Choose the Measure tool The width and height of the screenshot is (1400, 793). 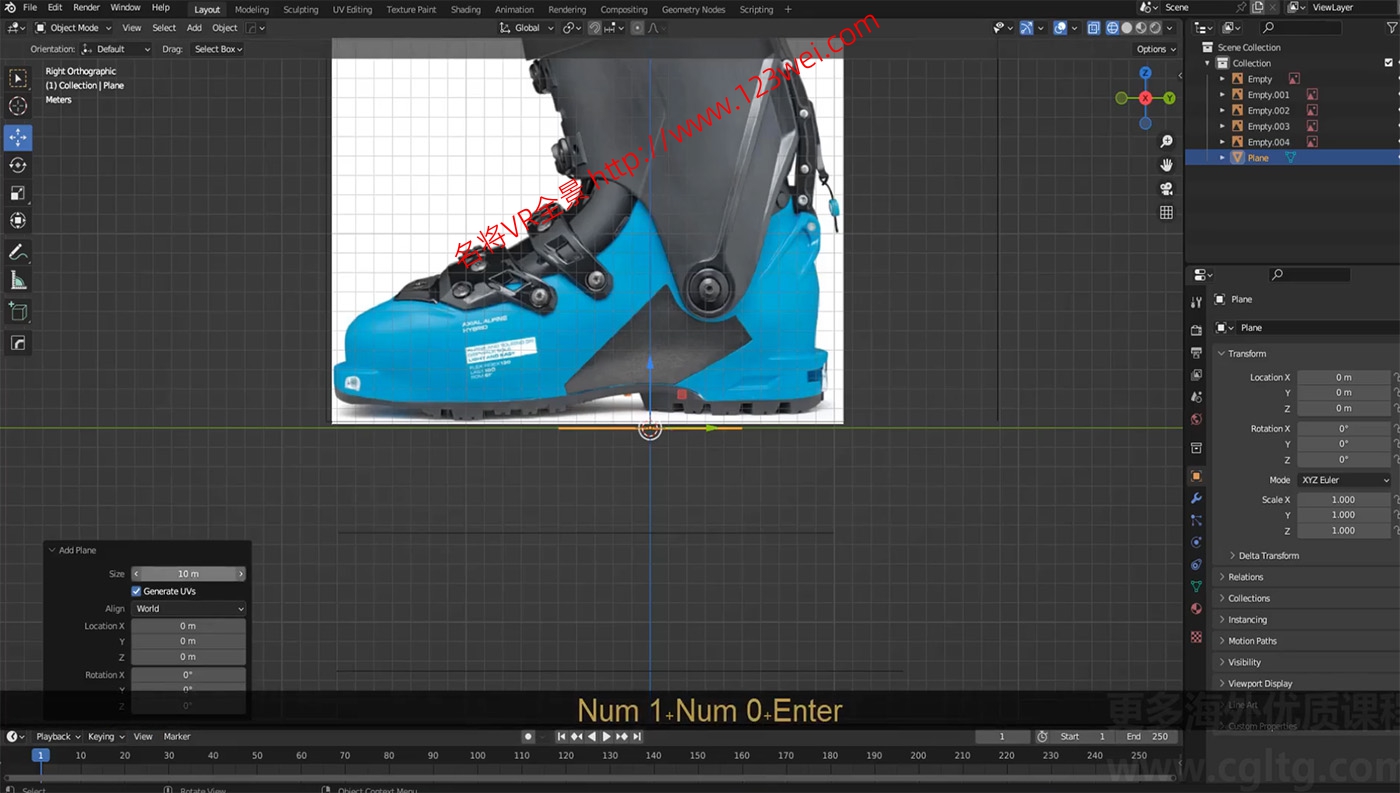coord(18,281)
